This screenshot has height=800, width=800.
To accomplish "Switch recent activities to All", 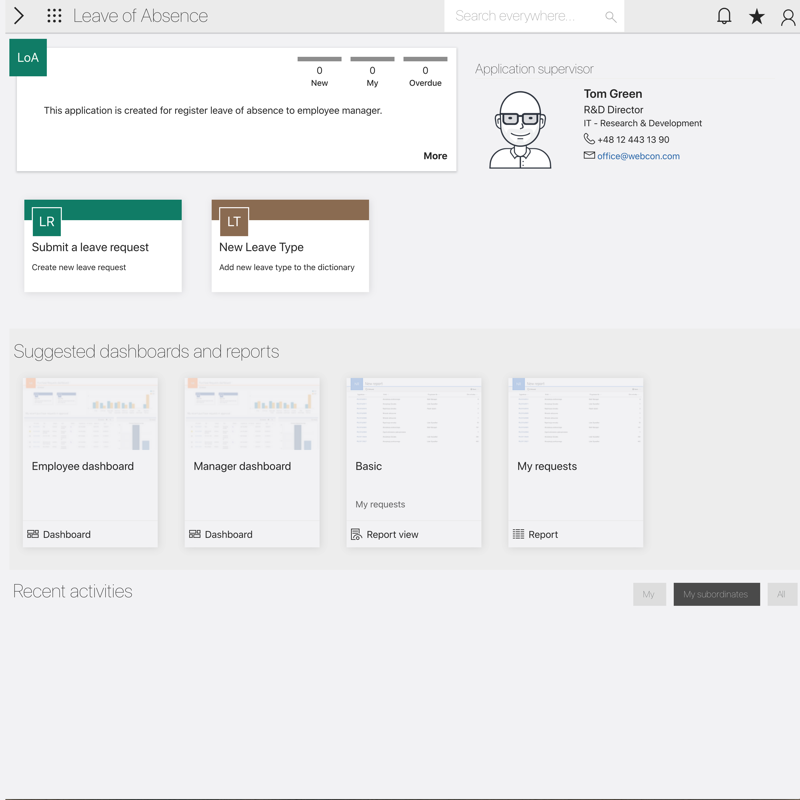I will (x=781, y=594).
